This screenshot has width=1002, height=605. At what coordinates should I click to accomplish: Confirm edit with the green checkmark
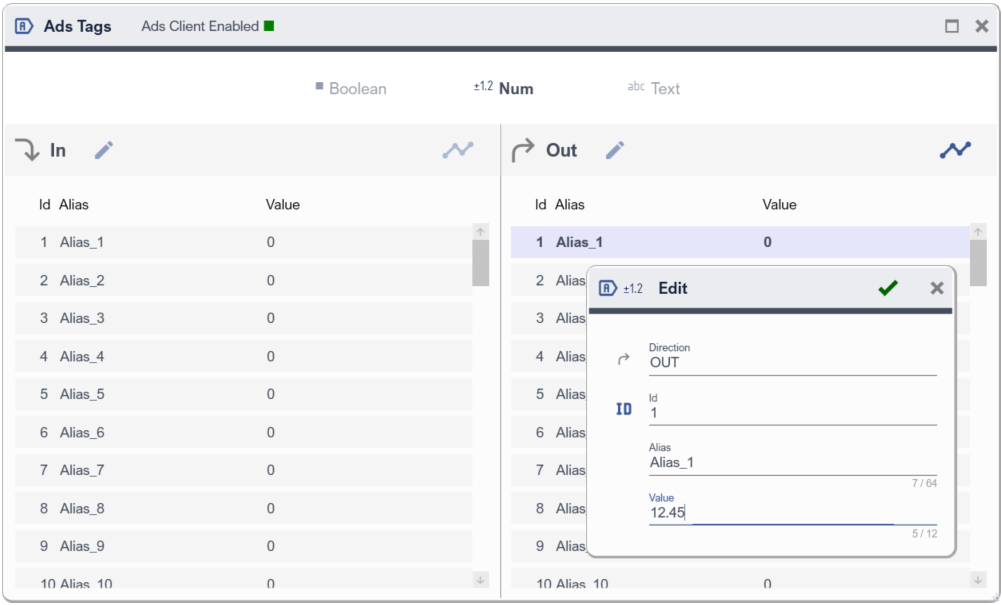pos(887,288)
